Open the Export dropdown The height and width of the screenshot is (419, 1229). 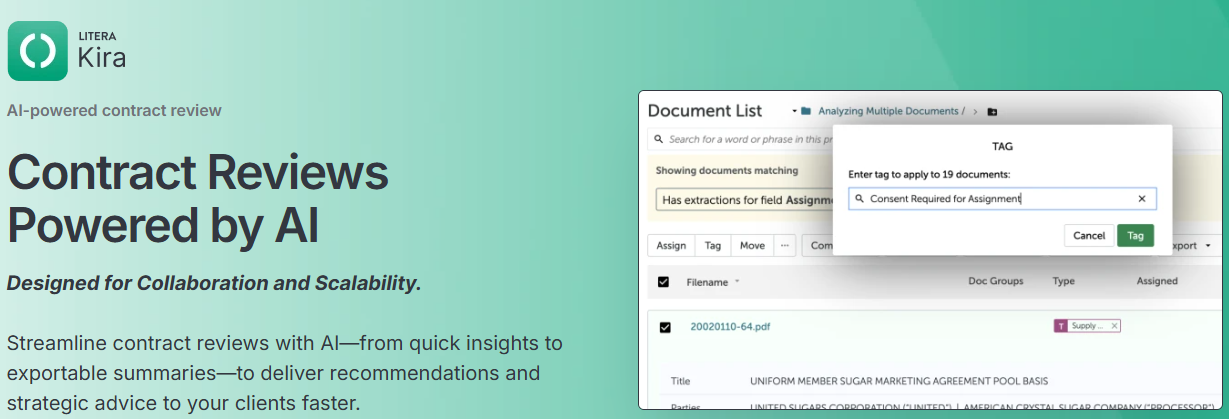coord(1190,245)
